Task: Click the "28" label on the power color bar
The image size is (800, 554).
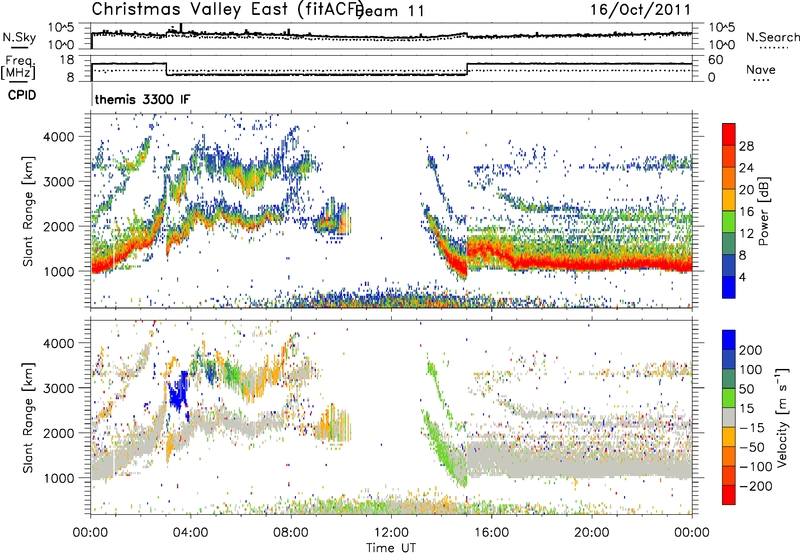Action: click(x=746, y=146)
